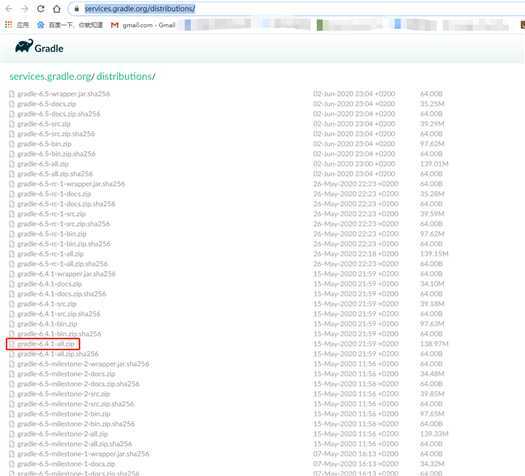The width and height of the screenshot is (525, 476).
Task: Open the Gmail bookmark label
Action: point(149,25)
